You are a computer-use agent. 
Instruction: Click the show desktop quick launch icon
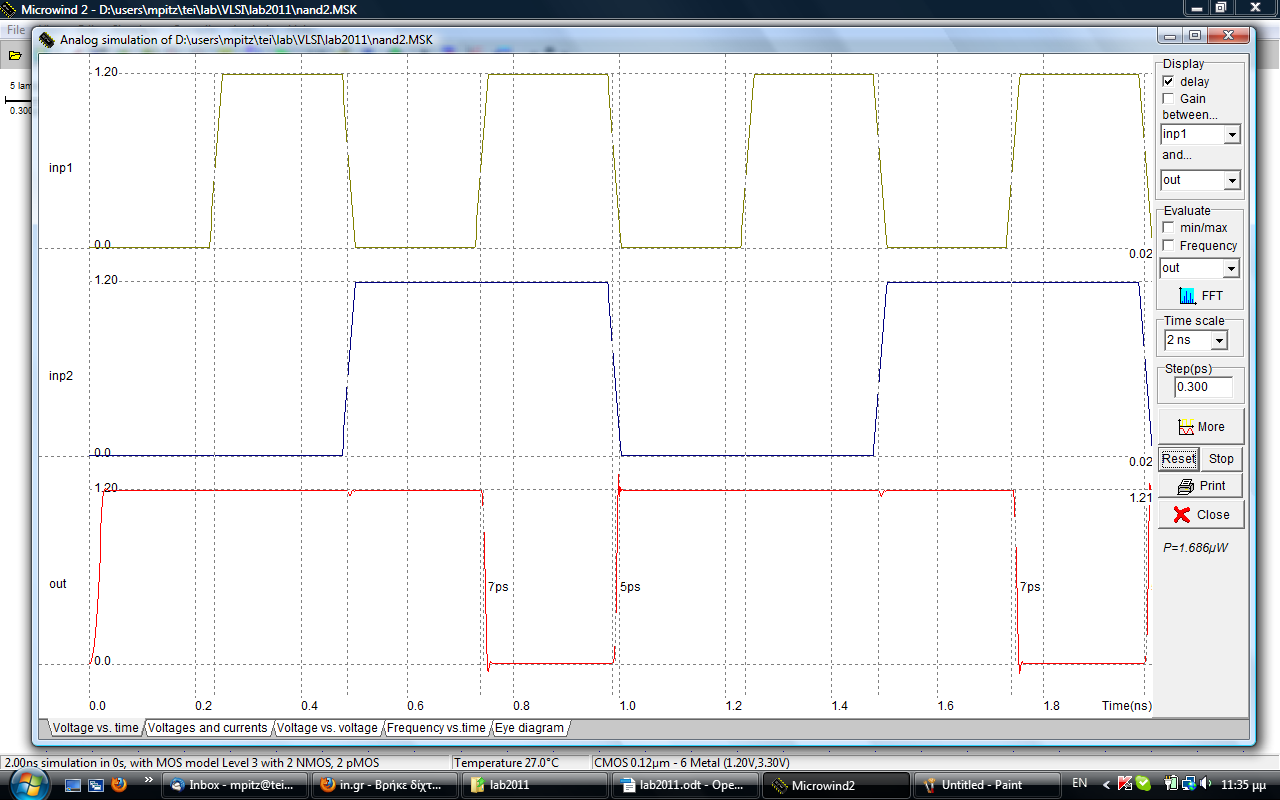[74, 785]
